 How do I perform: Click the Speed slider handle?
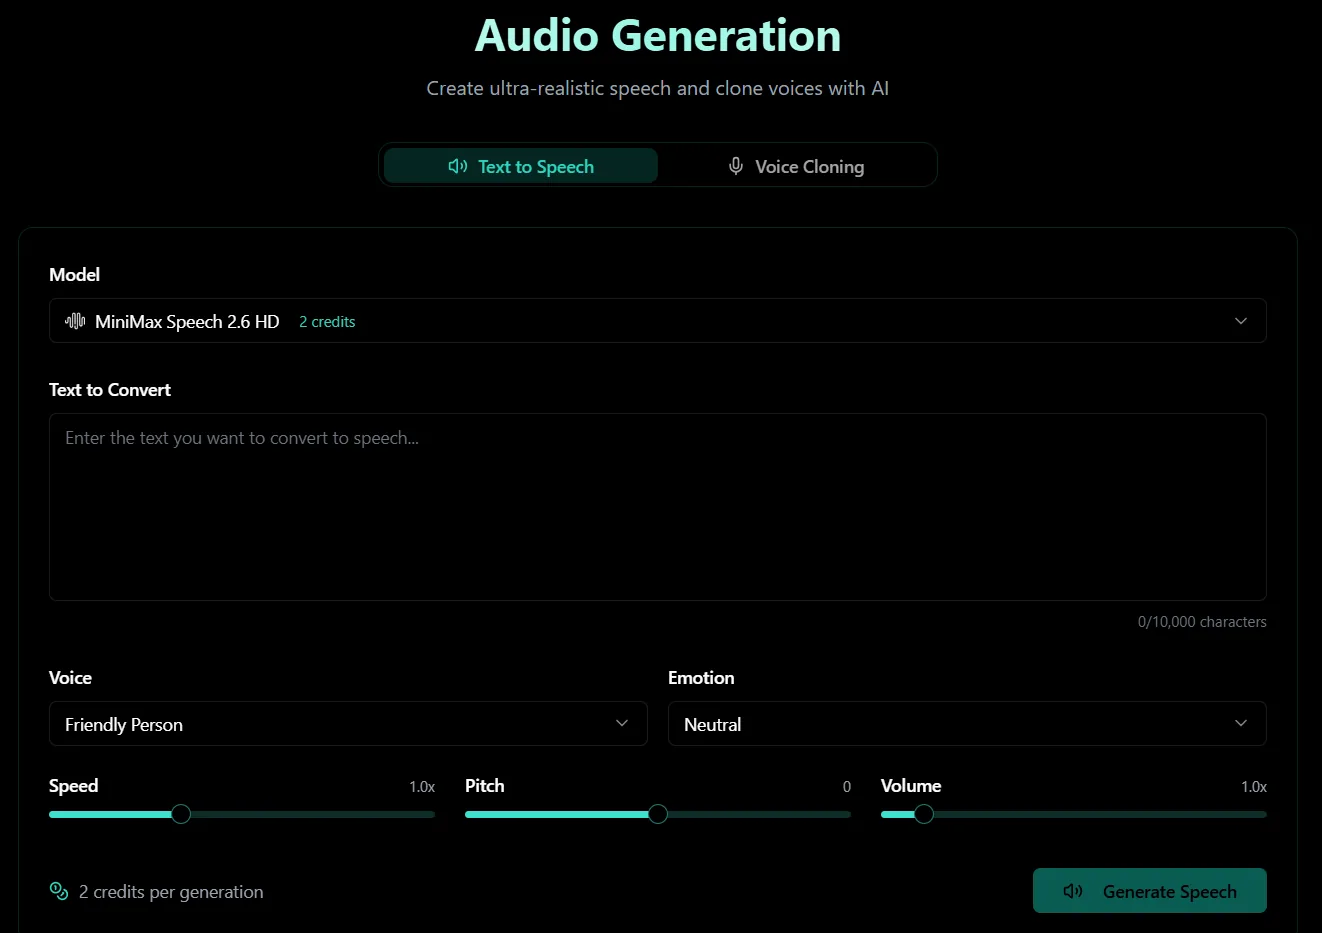click(181, 814)
